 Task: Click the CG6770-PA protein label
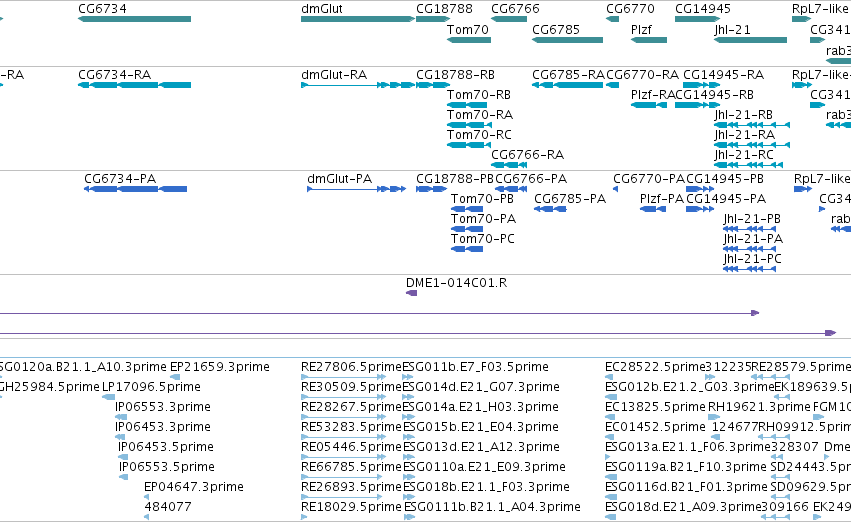tap(649, 179)
